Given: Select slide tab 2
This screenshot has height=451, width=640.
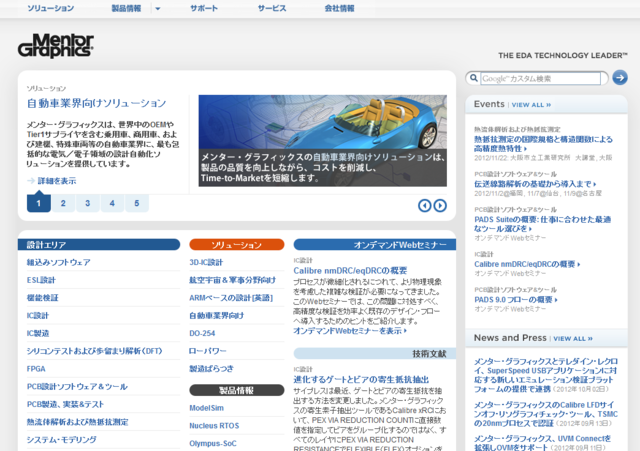Looking at the screenshot, I should coord(63,203).
